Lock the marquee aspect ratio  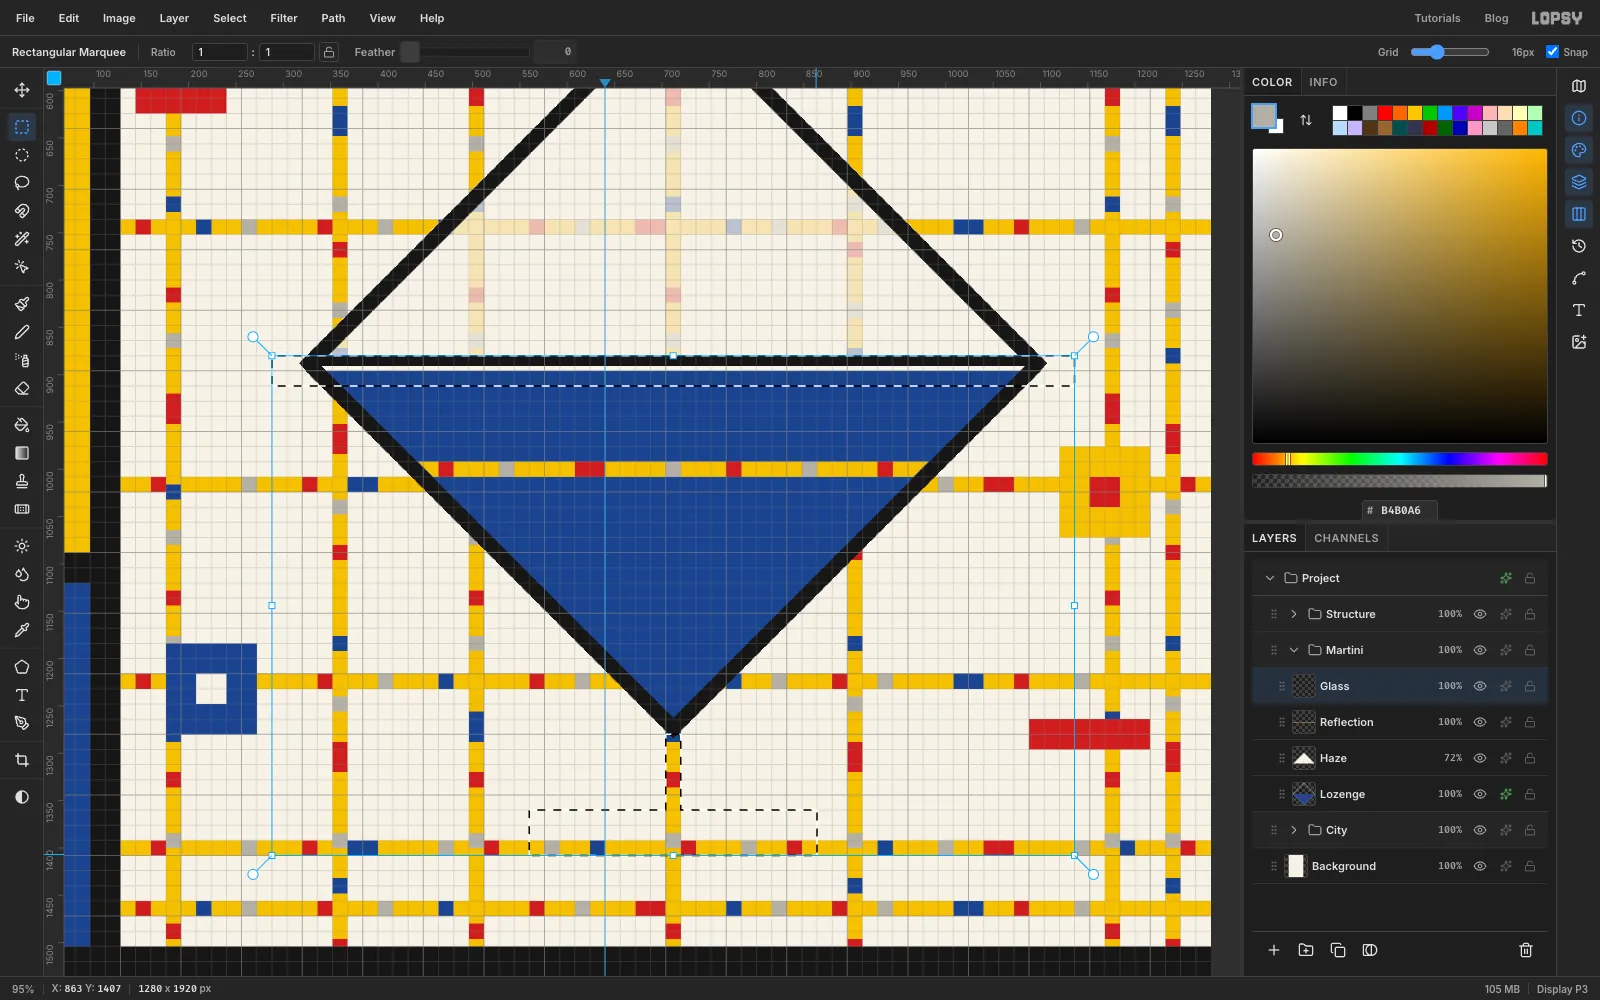click(329, 52)
